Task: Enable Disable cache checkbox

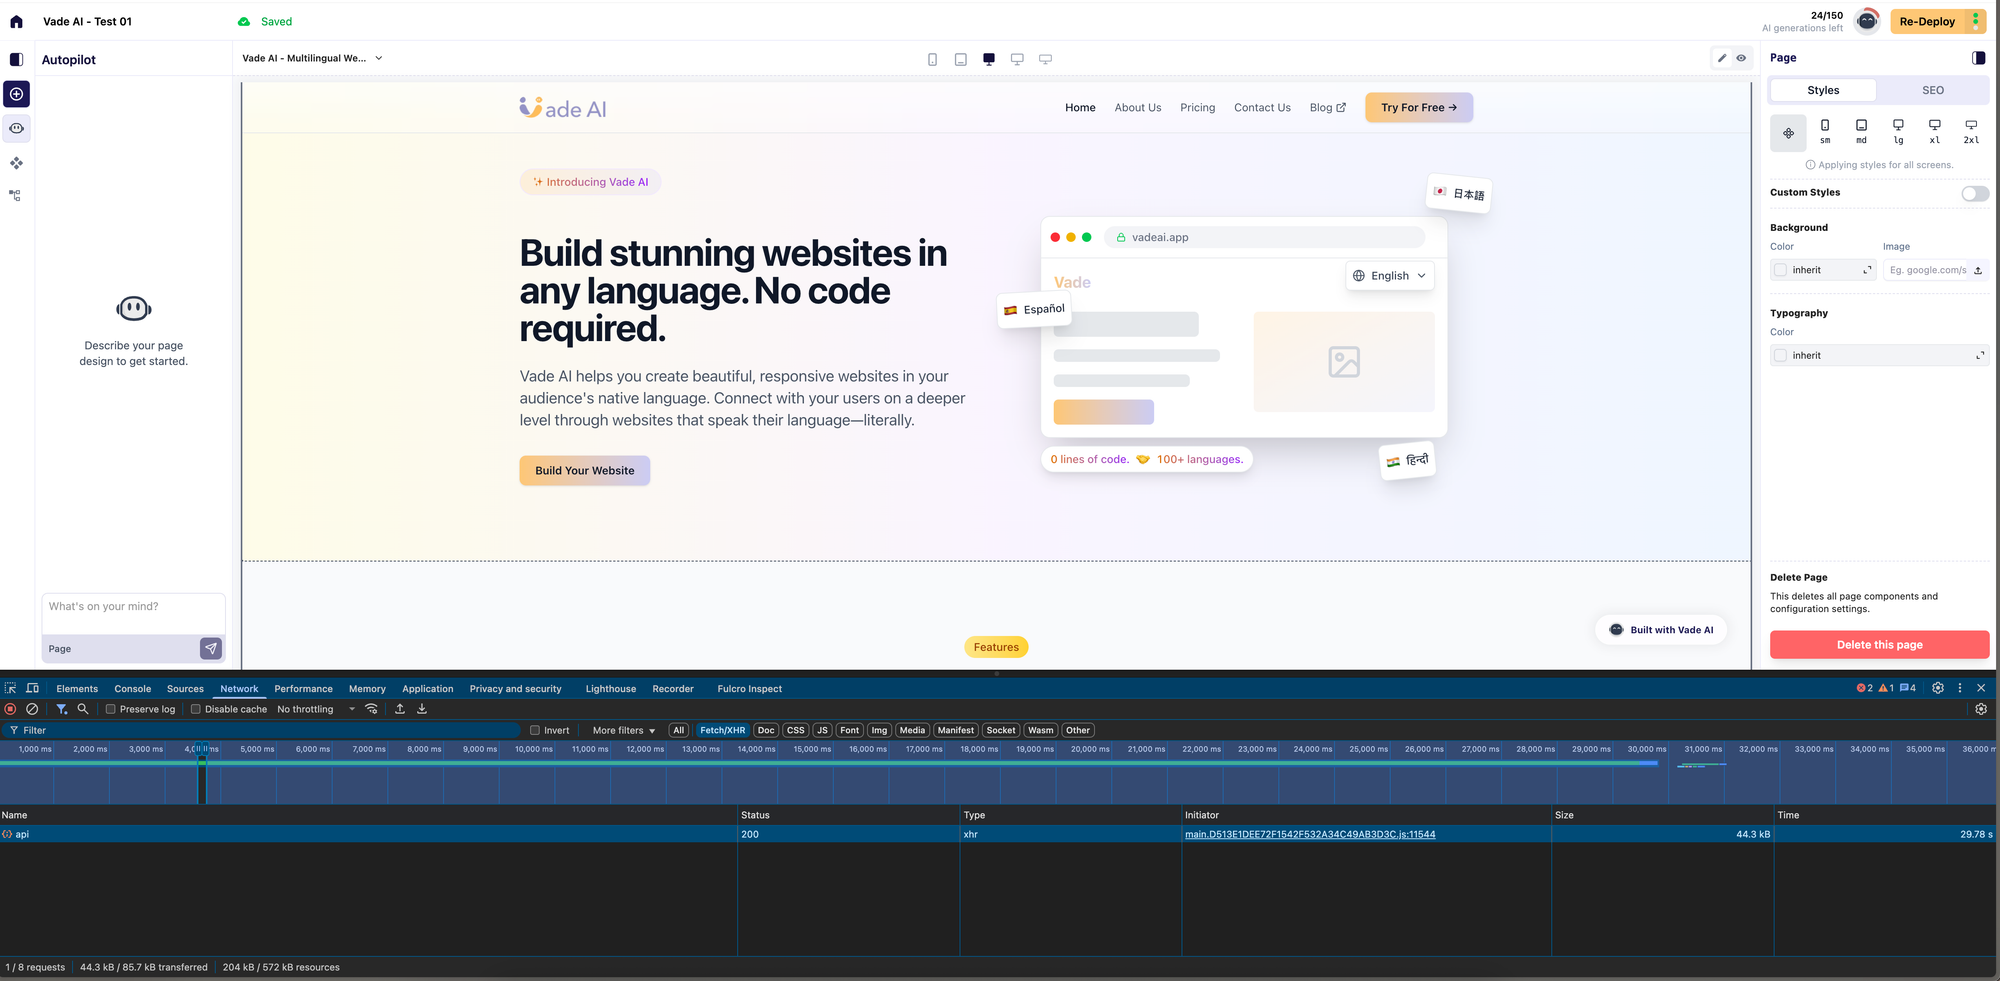Action: pos(196,709)
